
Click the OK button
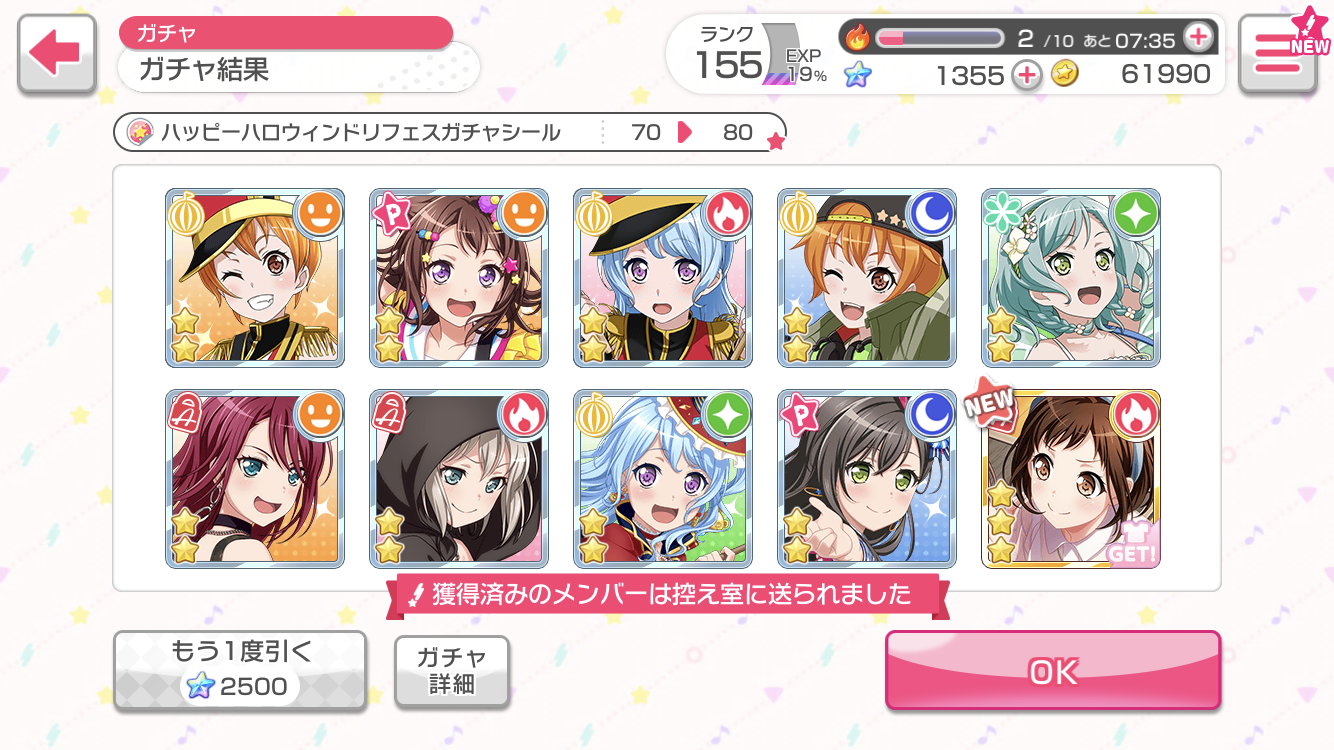(1053, 671)
